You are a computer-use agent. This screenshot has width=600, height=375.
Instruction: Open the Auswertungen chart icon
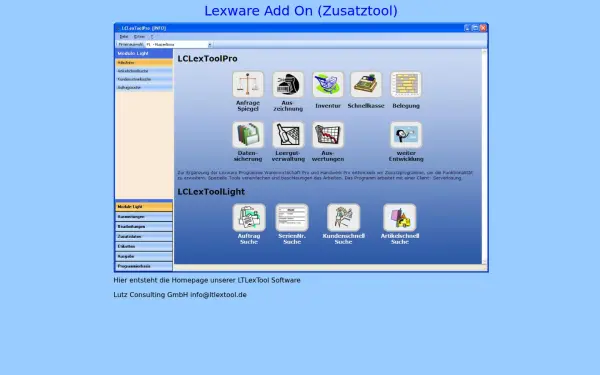tap(328, 135)
